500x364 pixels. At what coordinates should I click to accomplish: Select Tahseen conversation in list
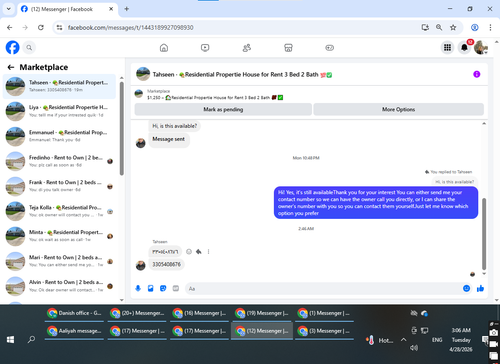[59, 86]
